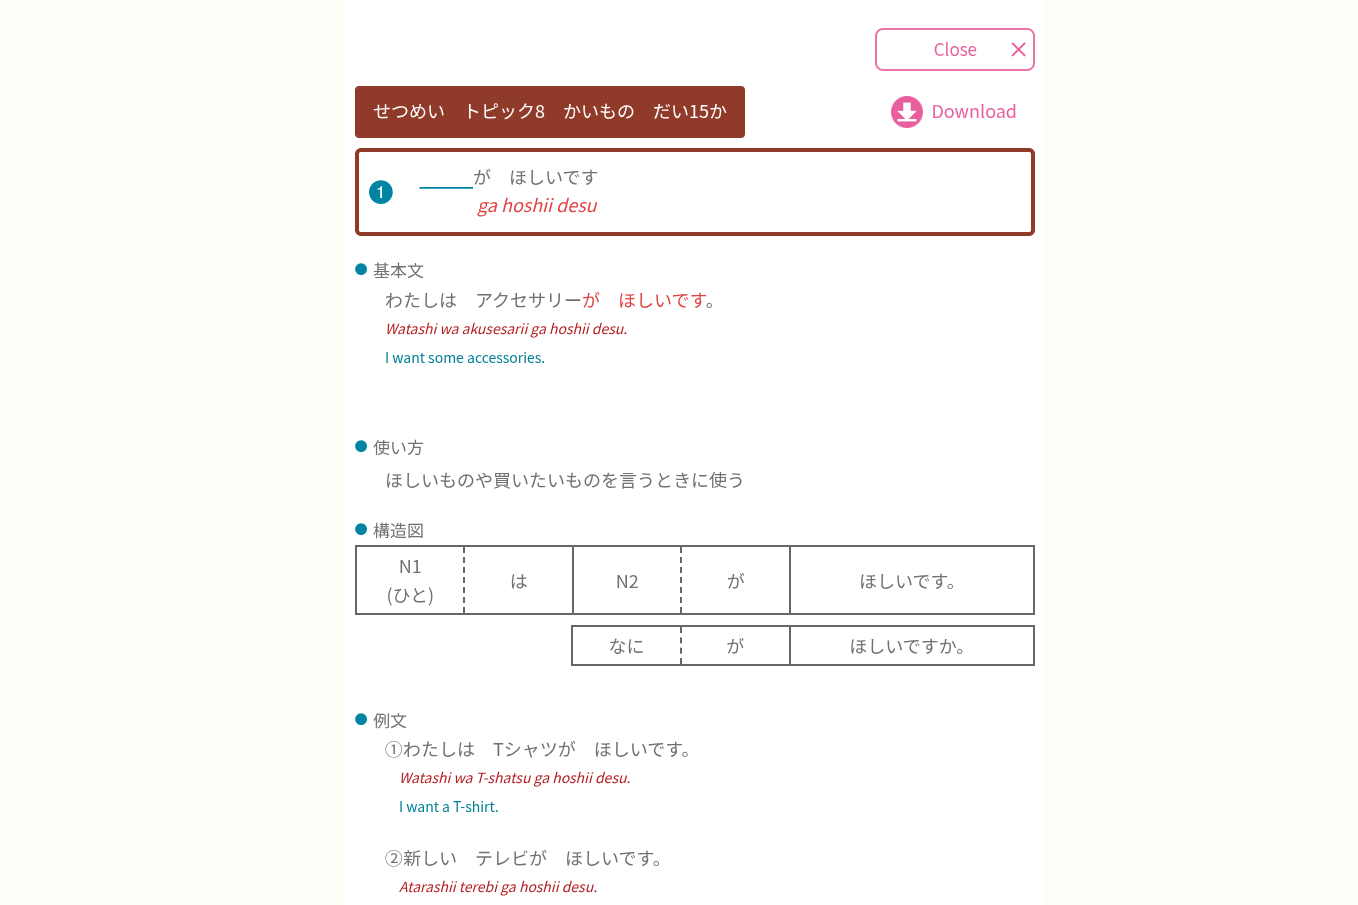Viewport: 1358px width, 905px height.
Task: Select the せつめい トピック8 かいもの heading bar
Action: (550, 112)
